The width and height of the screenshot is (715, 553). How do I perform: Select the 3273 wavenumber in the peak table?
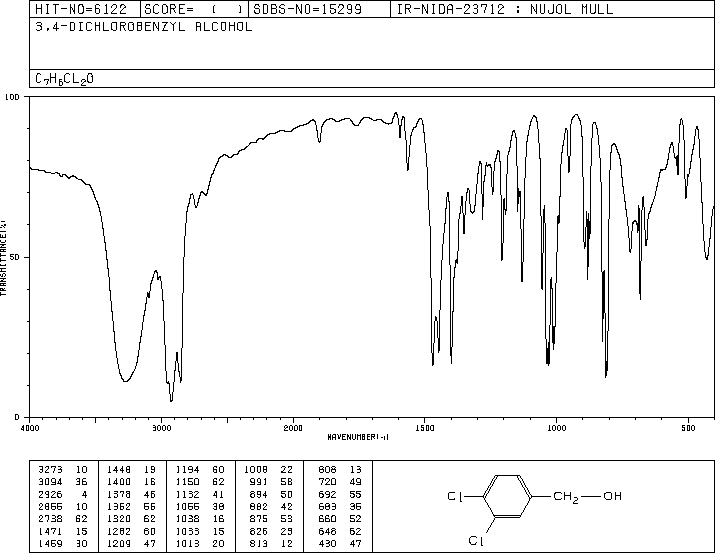point(50,470)
